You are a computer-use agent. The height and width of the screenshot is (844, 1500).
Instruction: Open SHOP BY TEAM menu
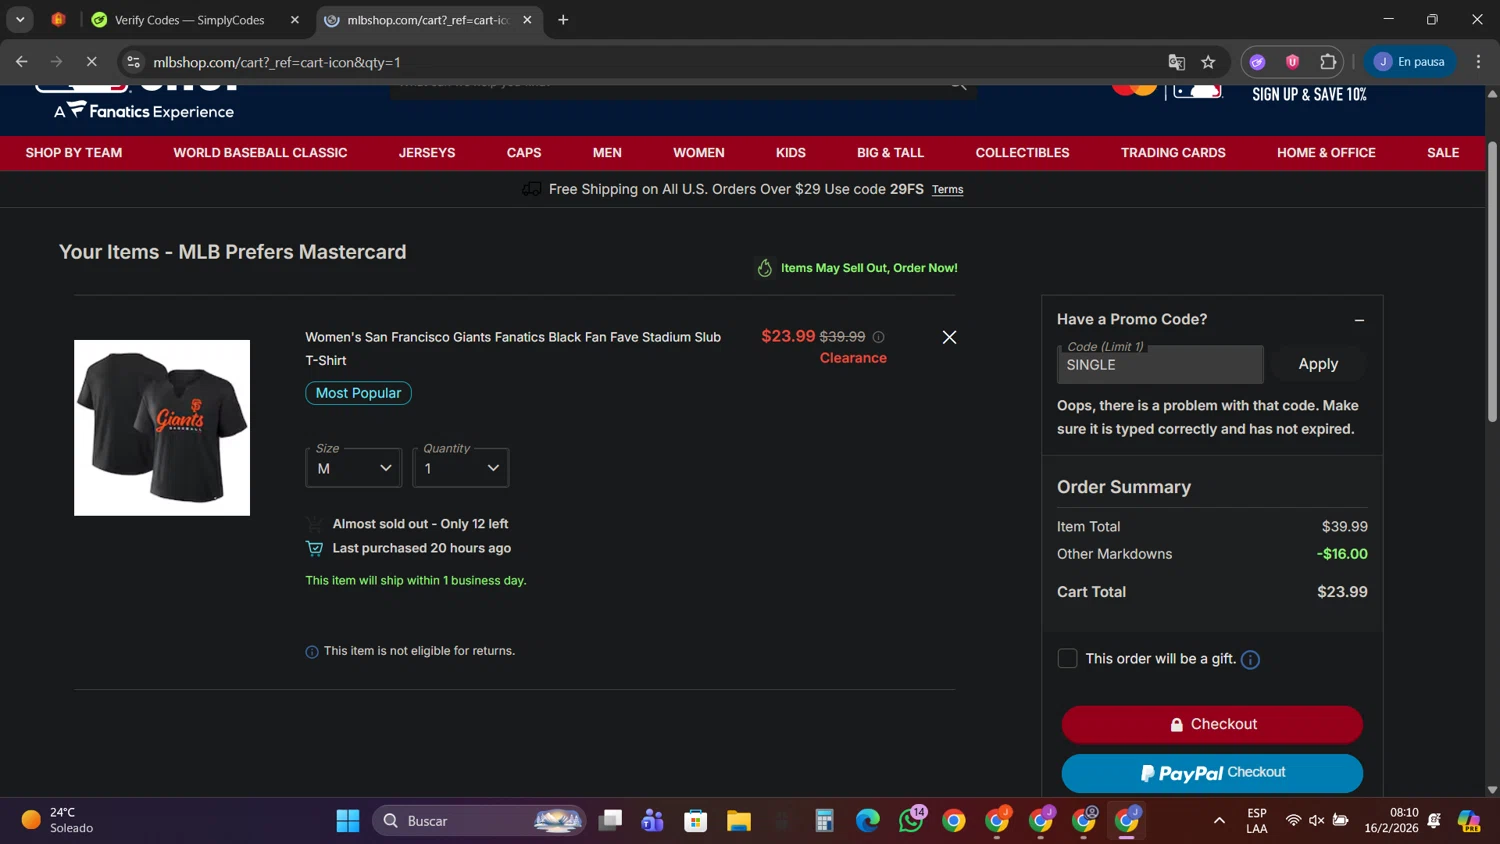[74, 153]
